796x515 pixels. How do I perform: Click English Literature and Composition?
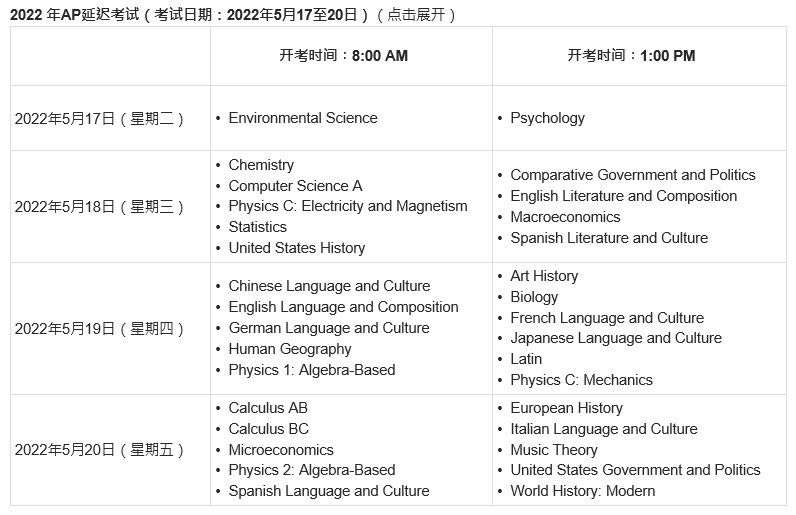tap(623, 196)
